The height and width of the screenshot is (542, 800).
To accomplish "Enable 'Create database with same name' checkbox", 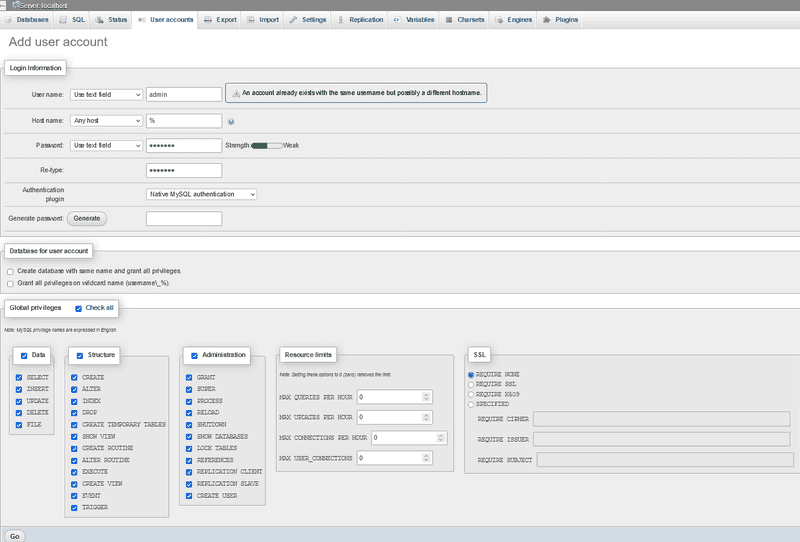I will 10,272.
